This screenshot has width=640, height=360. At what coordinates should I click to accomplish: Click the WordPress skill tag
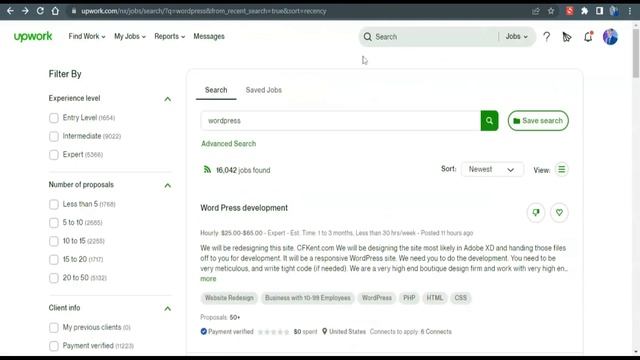click(377, 298)
